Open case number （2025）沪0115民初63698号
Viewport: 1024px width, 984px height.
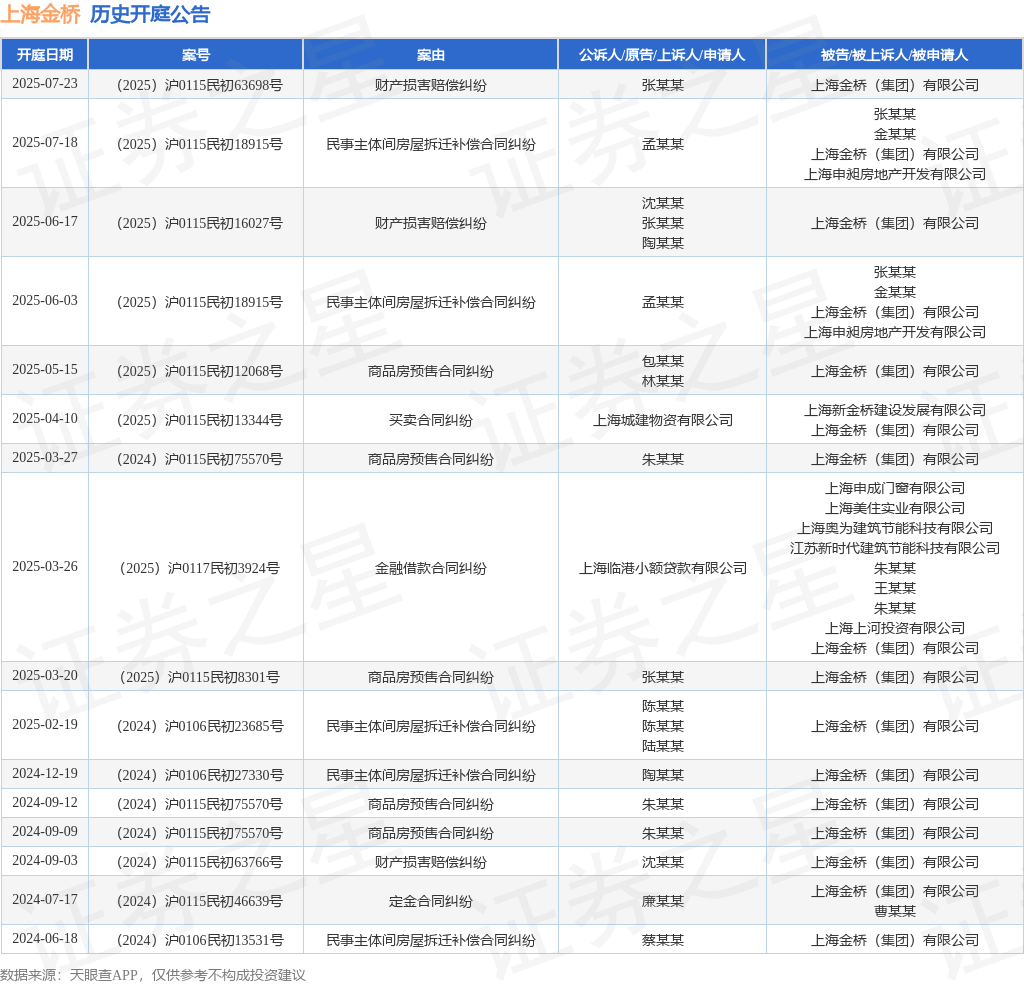point(196,85)
